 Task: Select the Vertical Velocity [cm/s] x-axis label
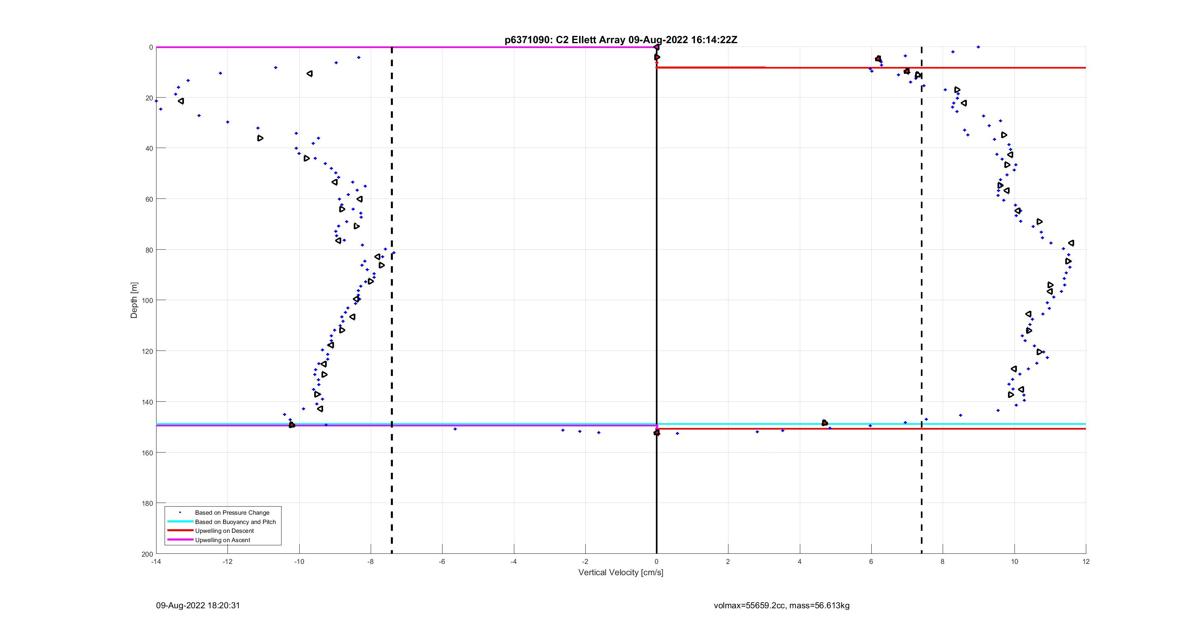[620, 573]
